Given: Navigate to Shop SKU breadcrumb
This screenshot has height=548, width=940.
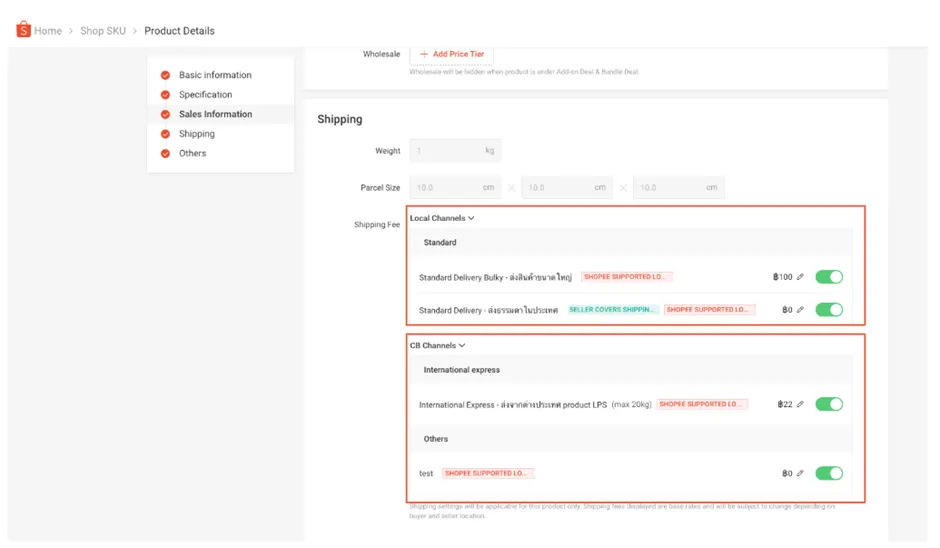Looking at the screenshot, I should (x=103, y=31).
